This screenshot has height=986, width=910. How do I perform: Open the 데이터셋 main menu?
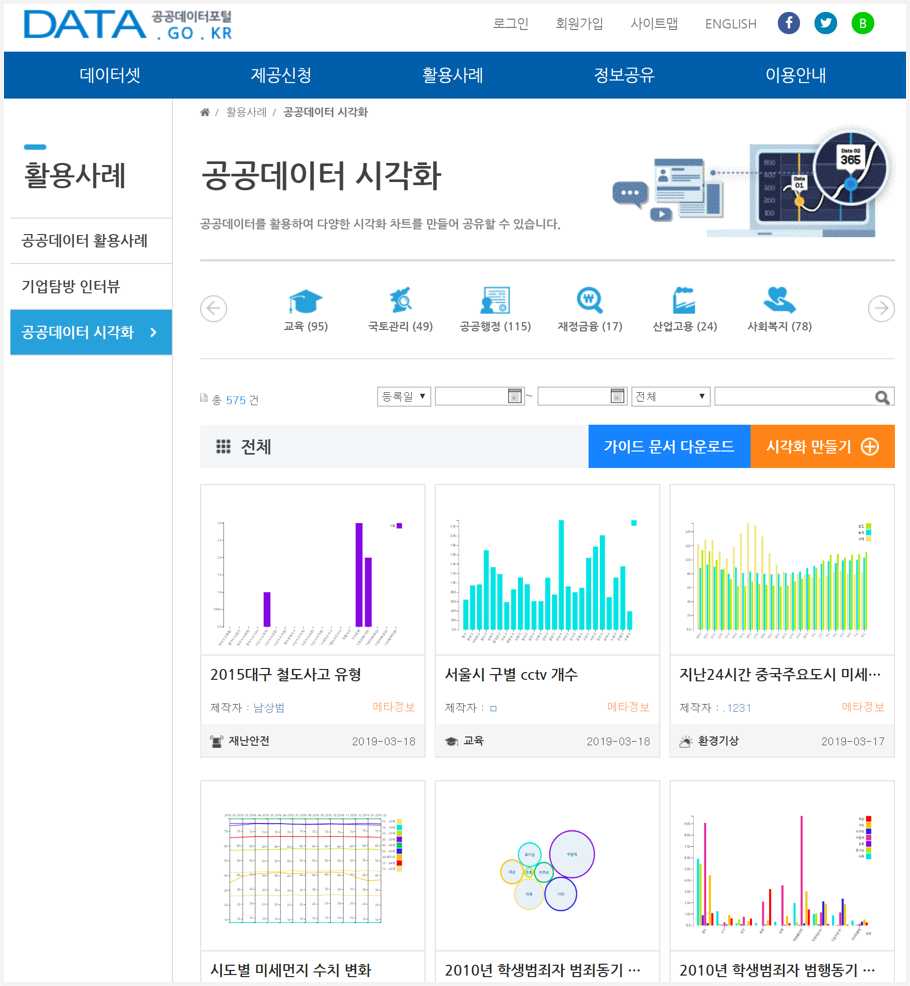[110, 75]
